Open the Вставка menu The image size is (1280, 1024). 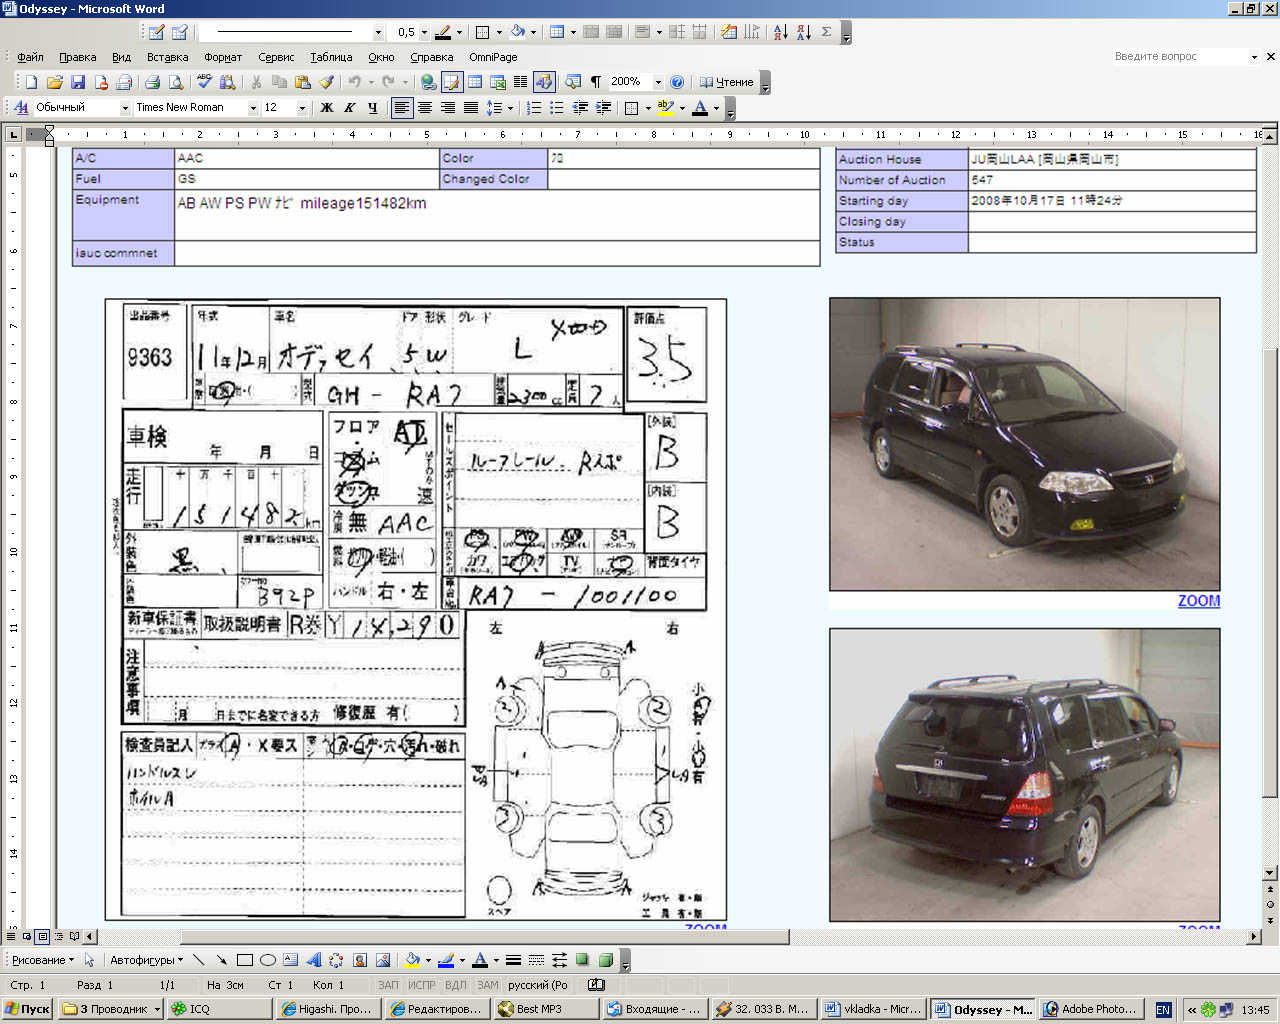pyautogui.click(x=167, y=57)
